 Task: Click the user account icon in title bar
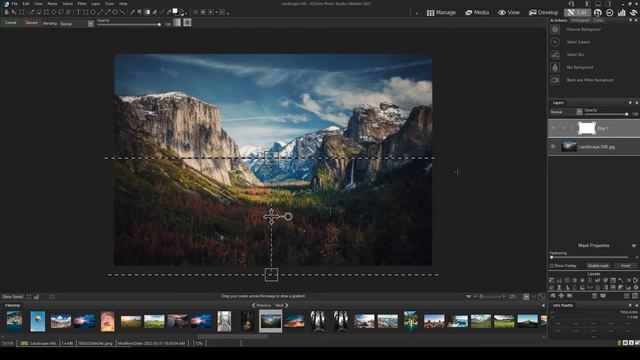(x=571, y=4)
